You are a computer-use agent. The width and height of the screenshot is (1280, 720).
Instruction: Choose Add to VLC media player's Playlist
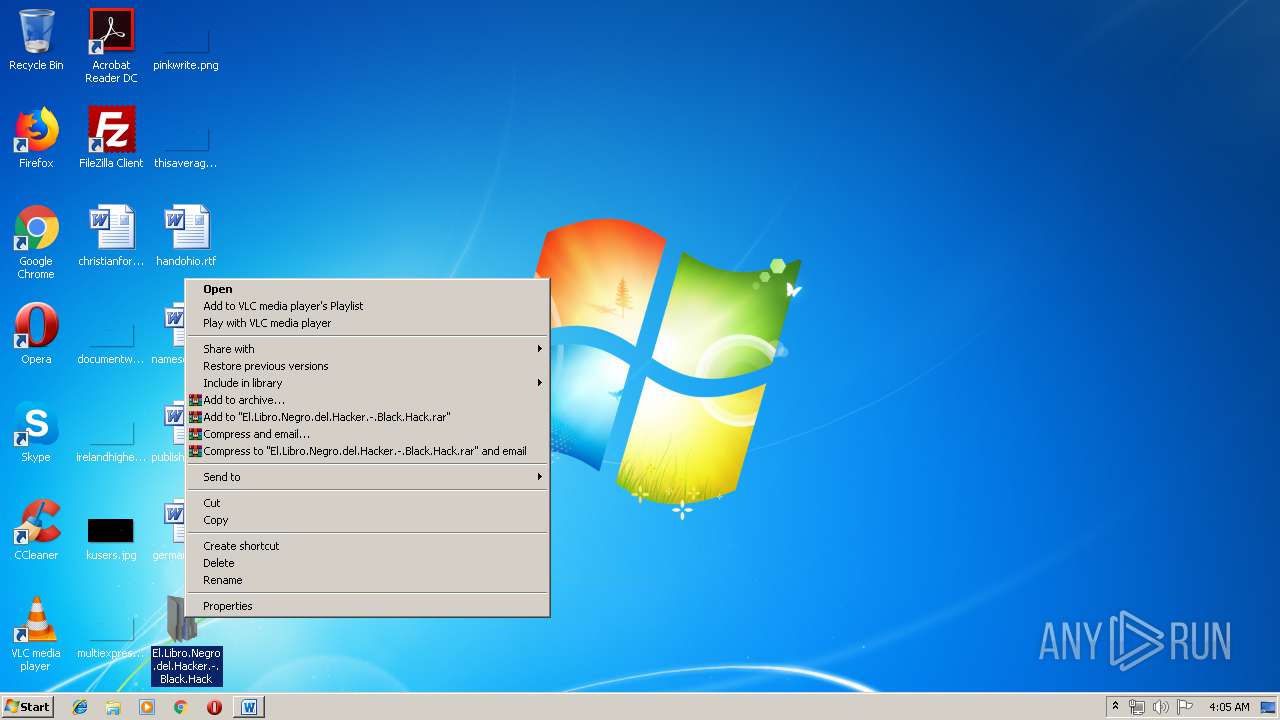pos(367,306)
